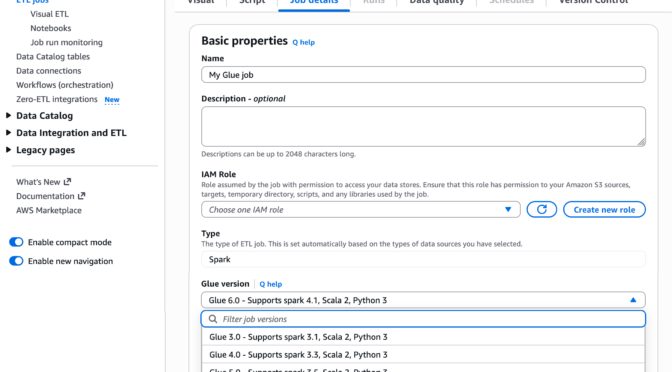Viewport: 672px width, 372px height.
Task: Expand the Data Catalog section
Action: [8, 116]
